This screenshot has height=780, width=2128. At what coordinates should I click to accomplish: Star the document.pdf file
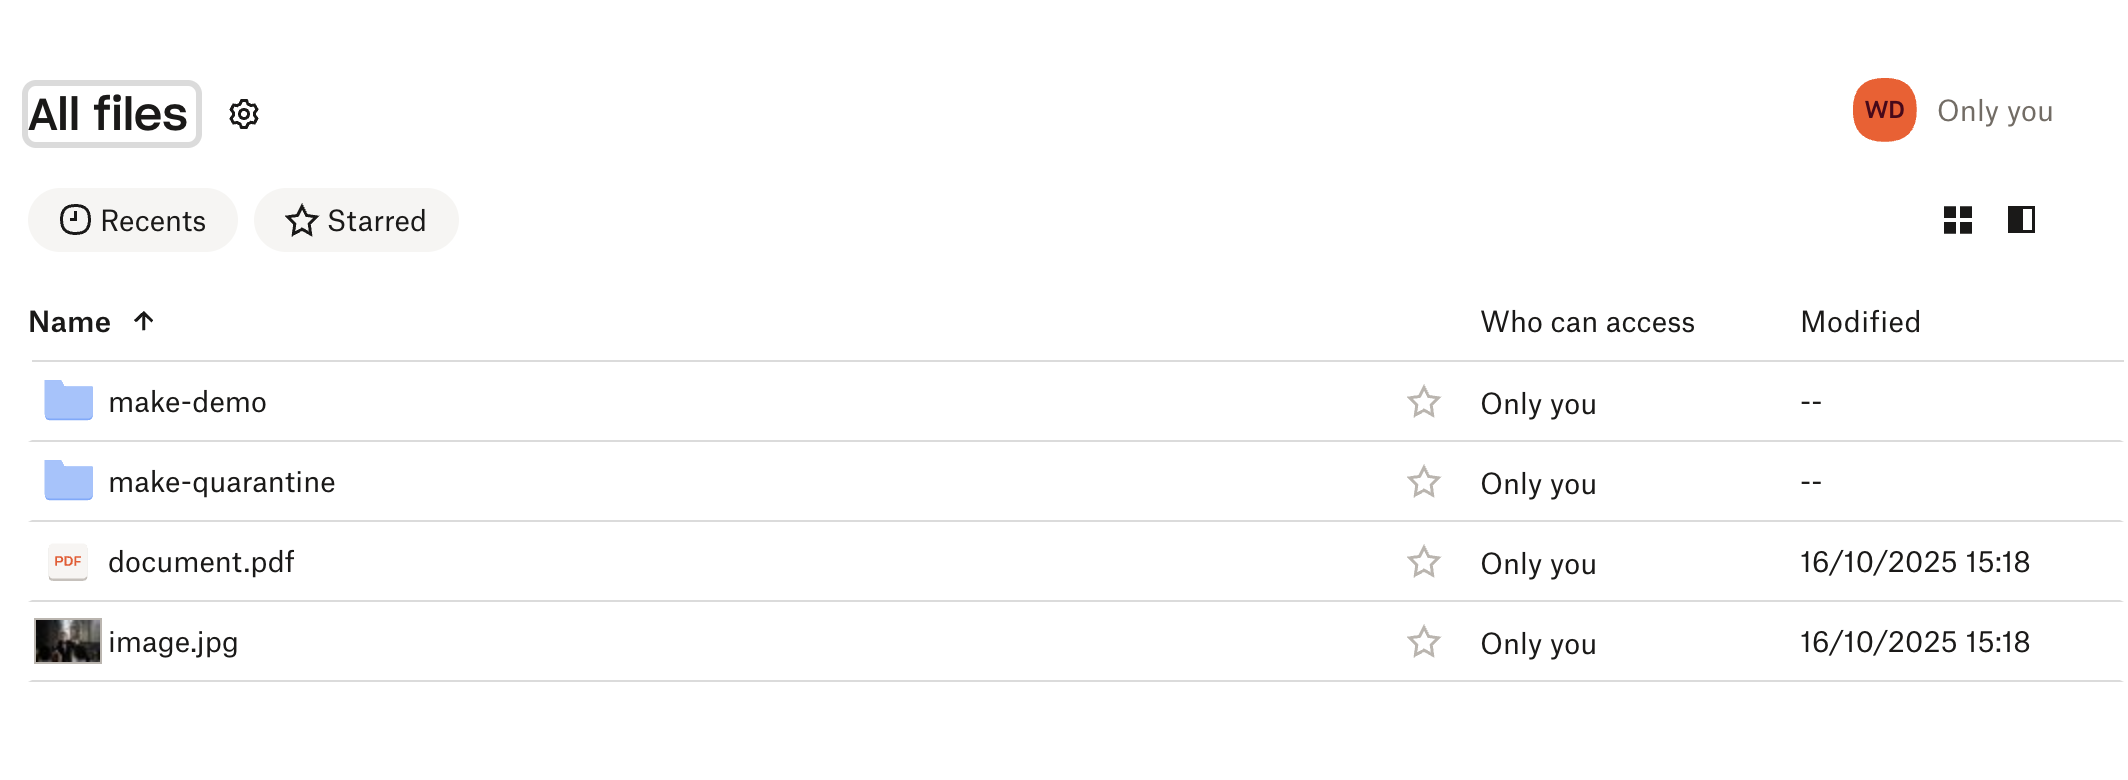pyautogui.click(x=1422, y=562)
